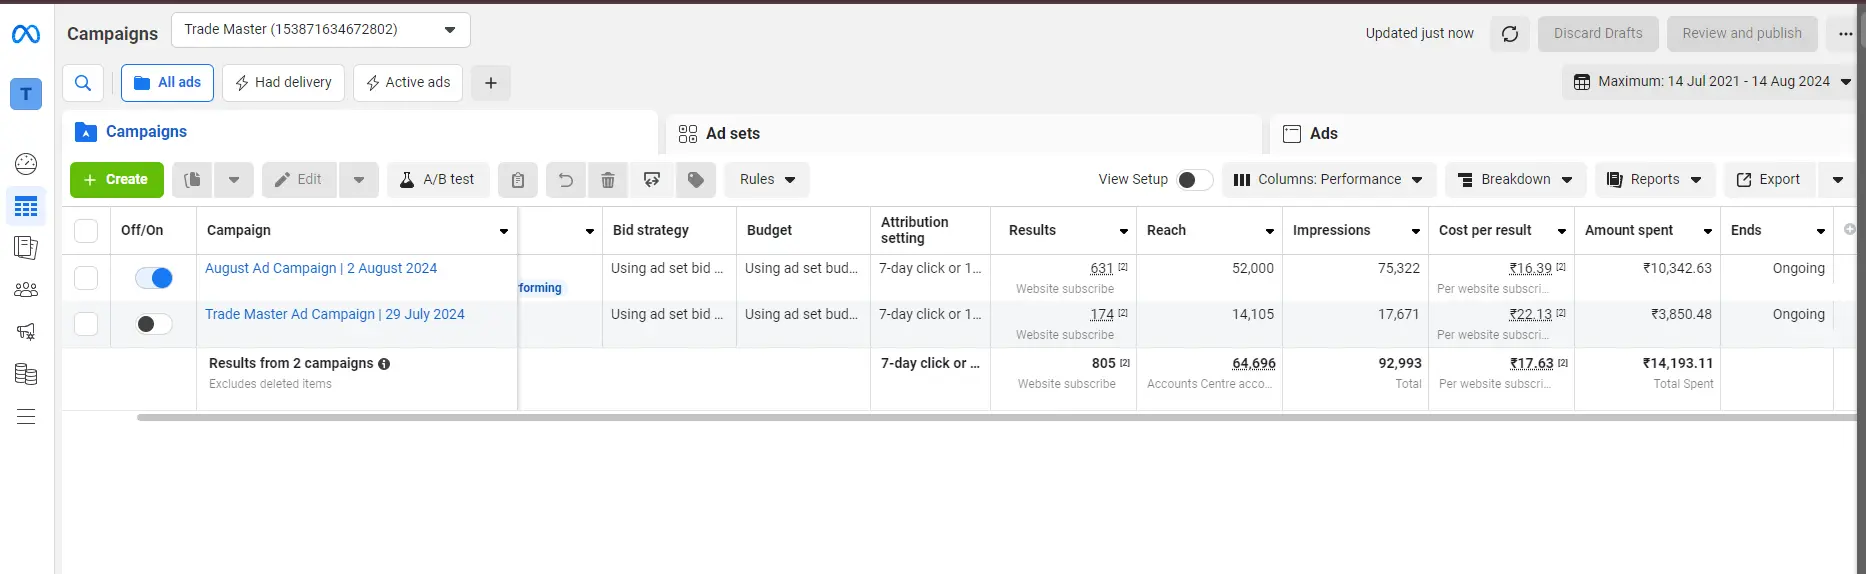Click Review and publish button
This screenshot has width=1866, height=574.
click(x=1742, y=34)
